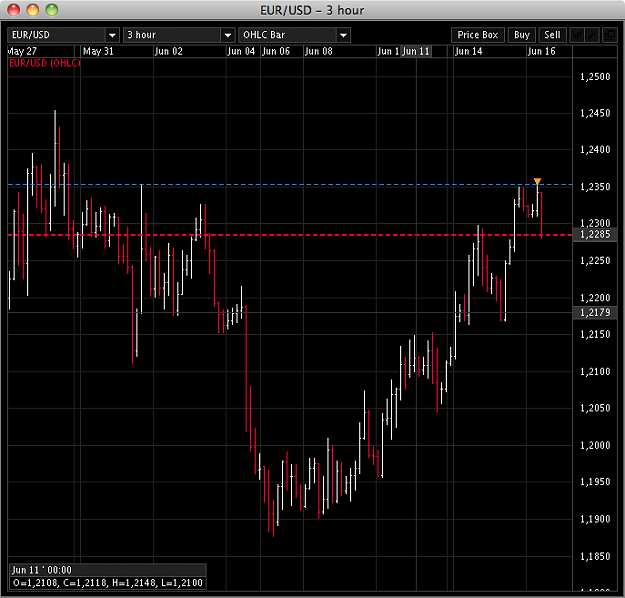Click the Price Box button
This screenshot has width=625, height=598.
pos(478,35)
